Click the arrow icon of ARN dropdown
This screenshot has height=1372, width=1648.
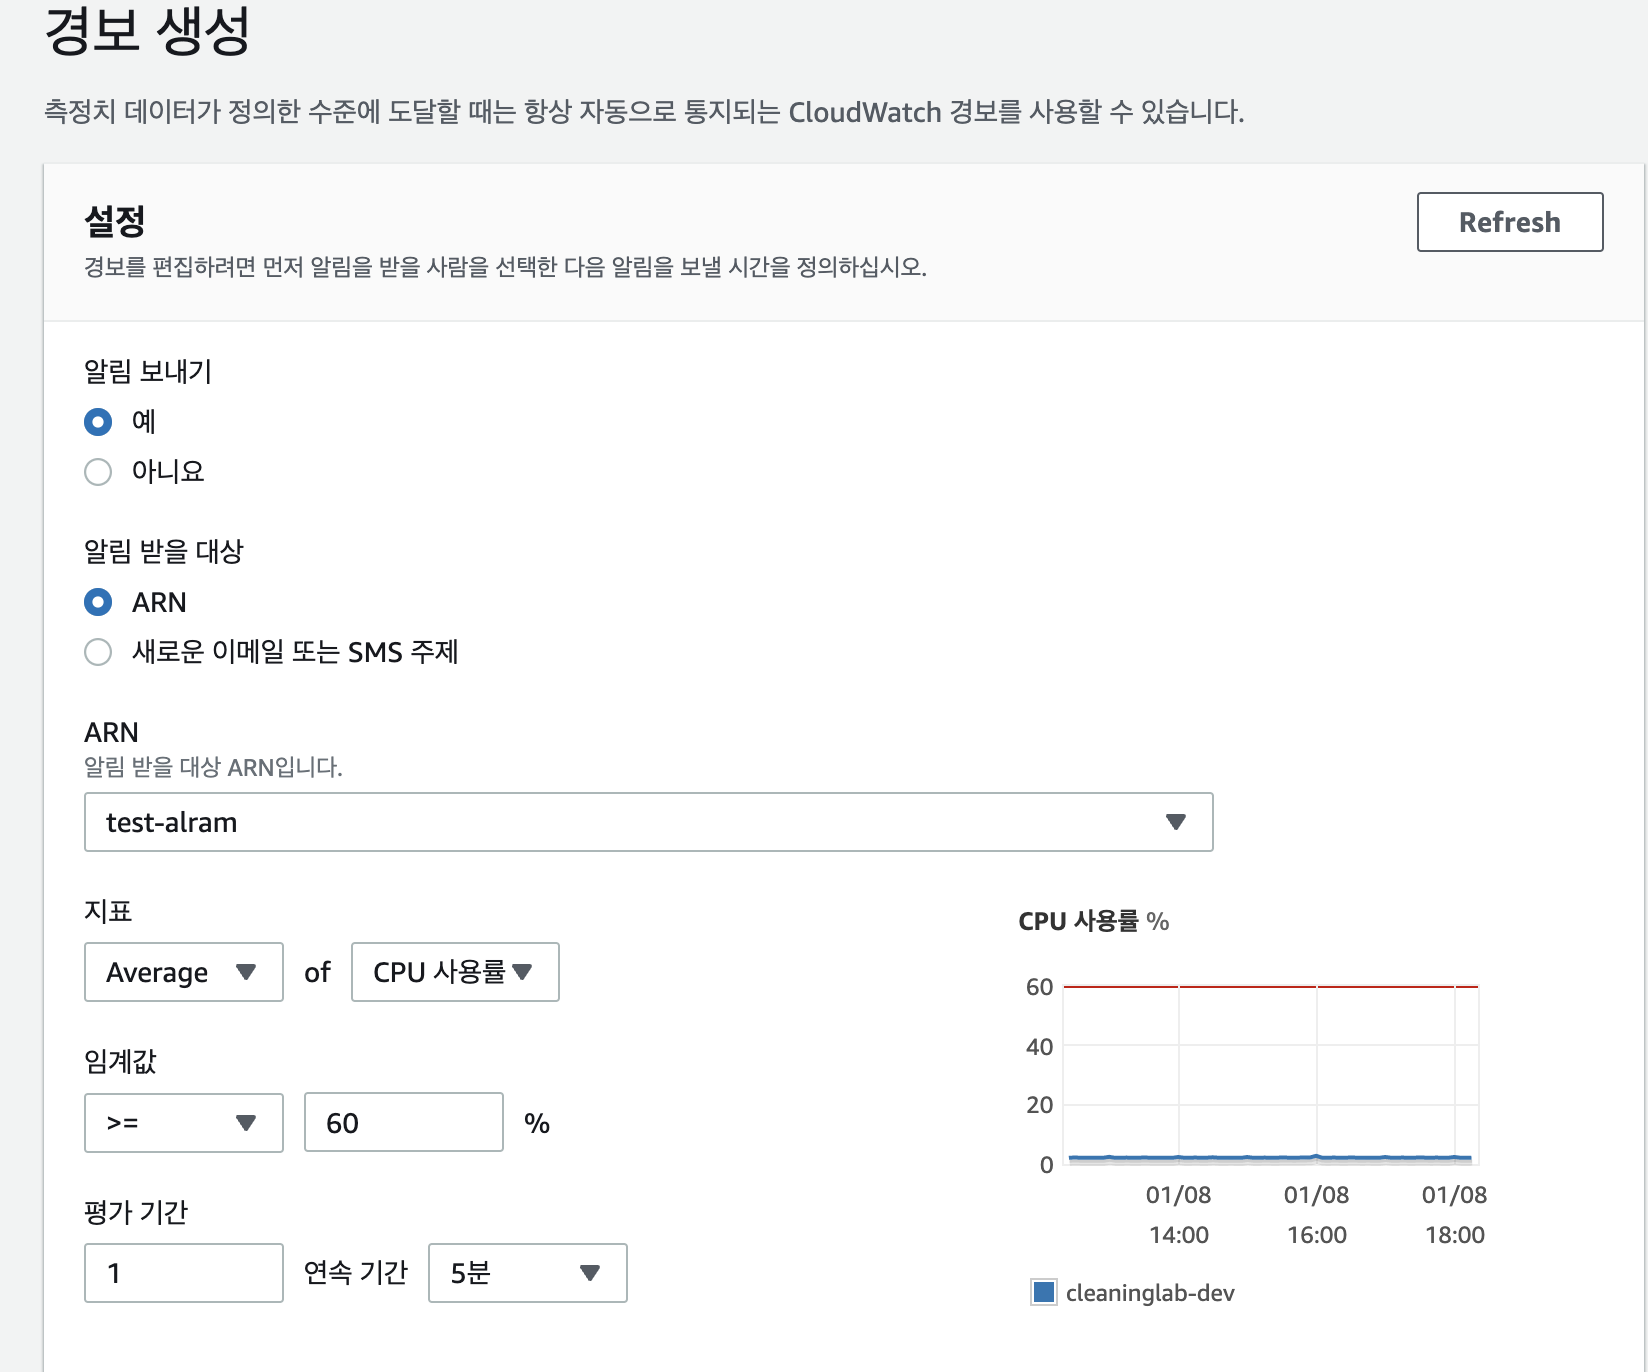click(1176, 822)
